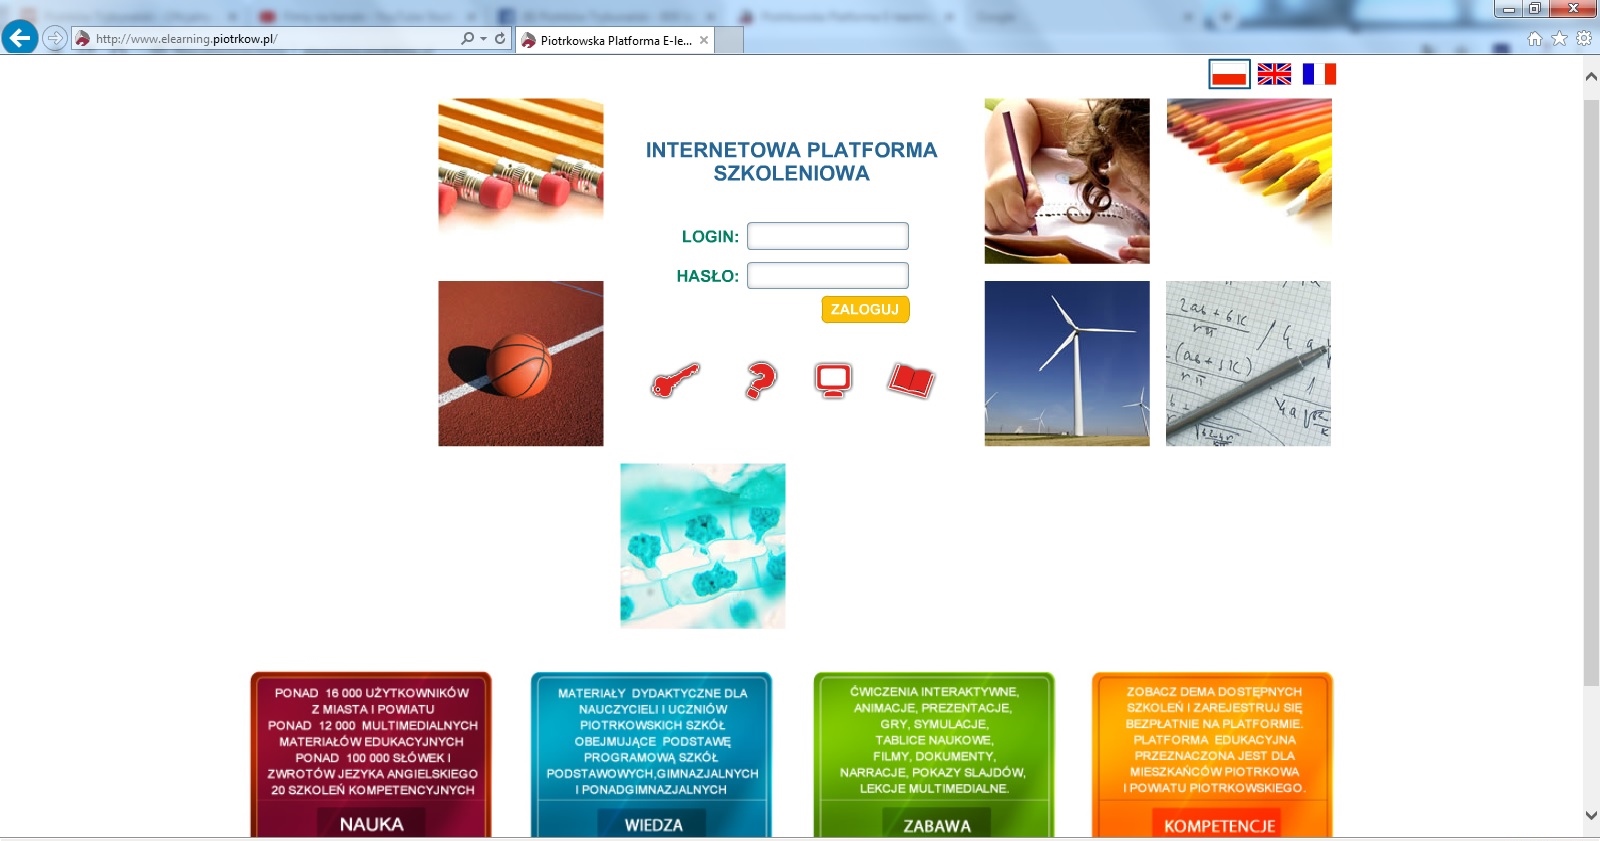
Task: Switch language to English flag
Action: [1274, 74]
